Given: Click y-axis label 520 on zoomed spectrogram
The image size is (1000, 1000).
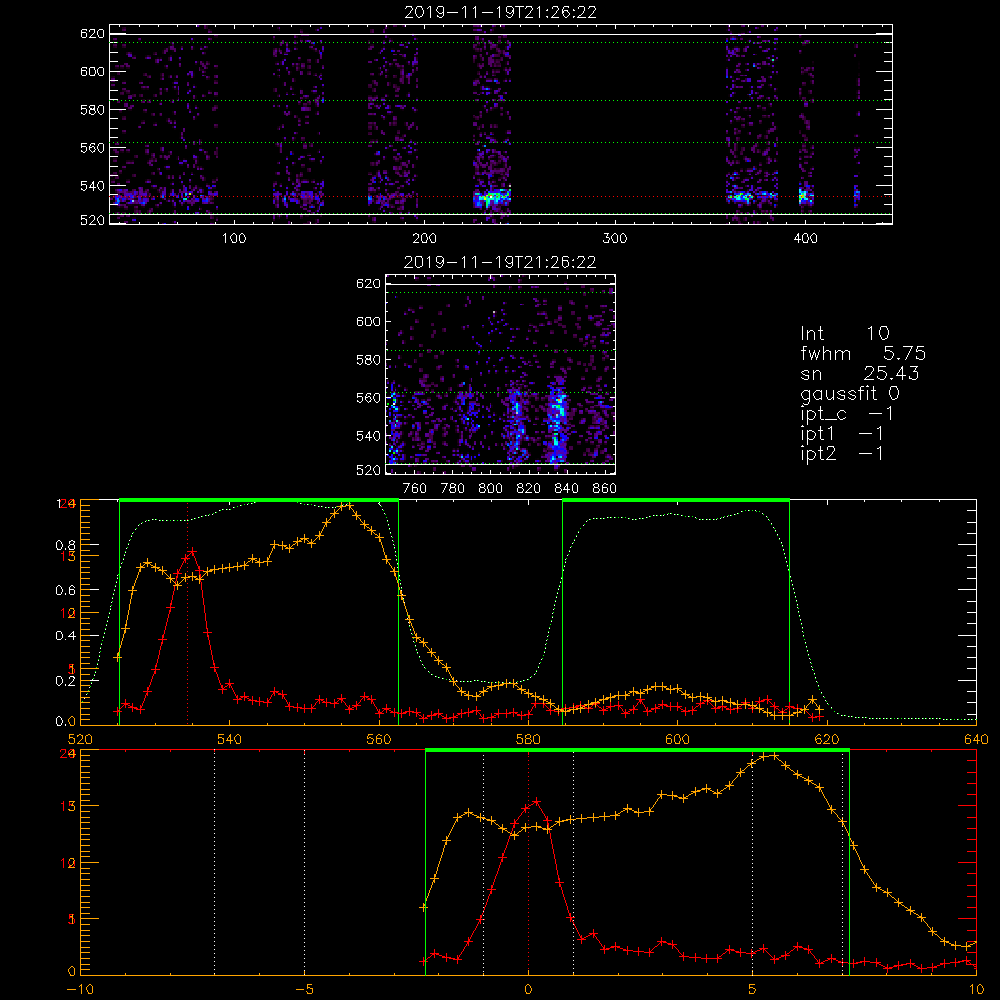Looking at the screenshot, I should coord(369,470).
